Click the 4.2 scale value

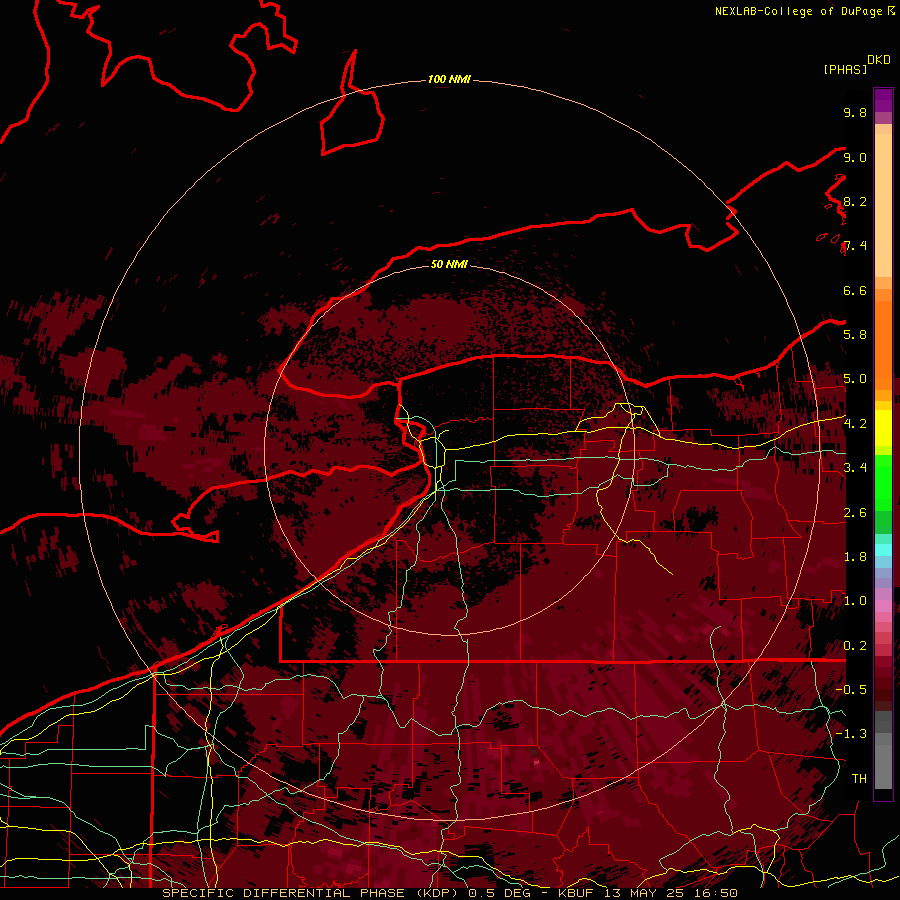click(855, 423)
